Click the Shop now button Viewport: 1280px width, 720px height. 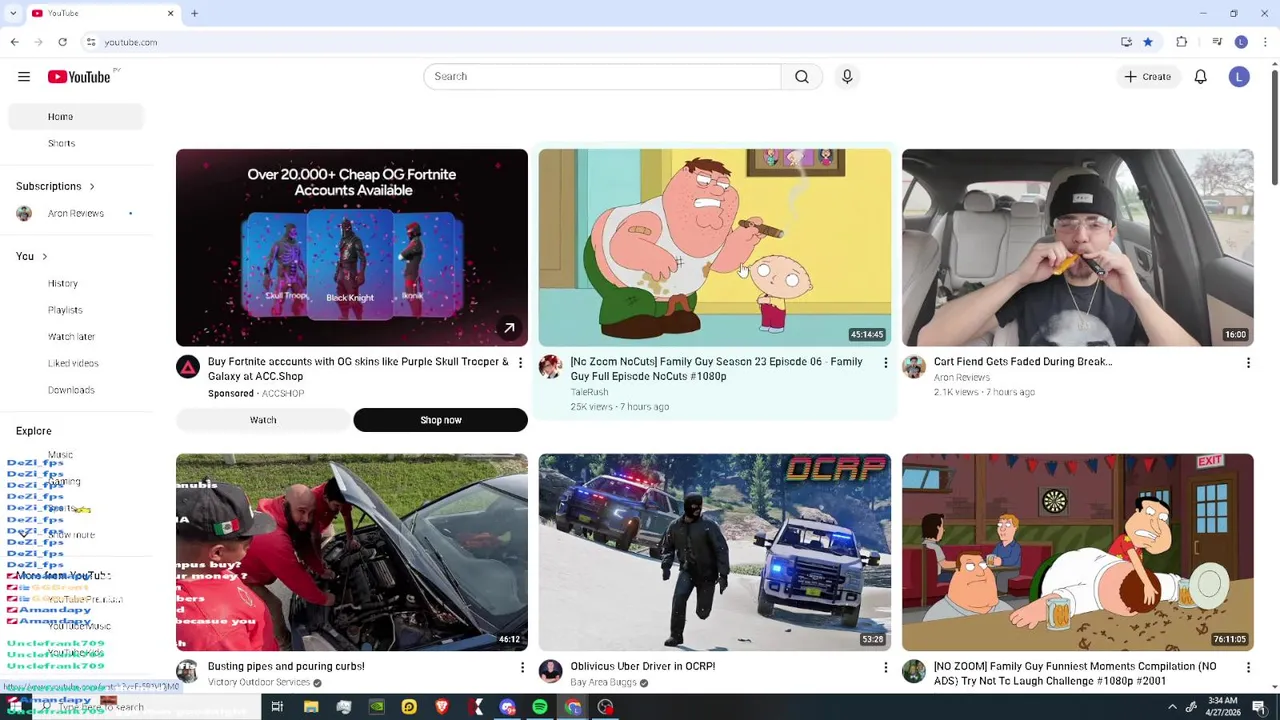tap(440, 420)
